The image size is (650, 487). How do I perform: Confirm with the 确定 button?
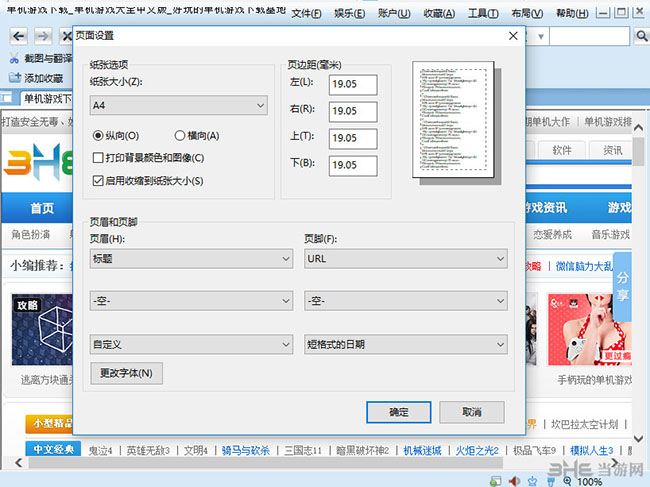(x=399, y=412)
